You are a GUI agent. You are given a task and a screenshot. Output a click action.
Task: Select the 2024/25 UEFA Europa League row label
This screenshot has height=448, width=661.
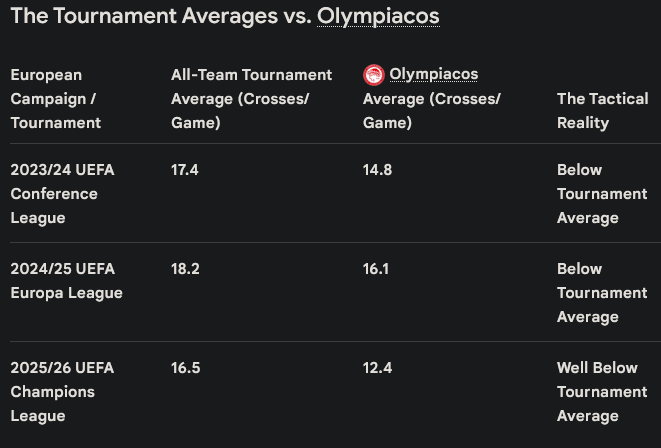click(x=67, y=281)
